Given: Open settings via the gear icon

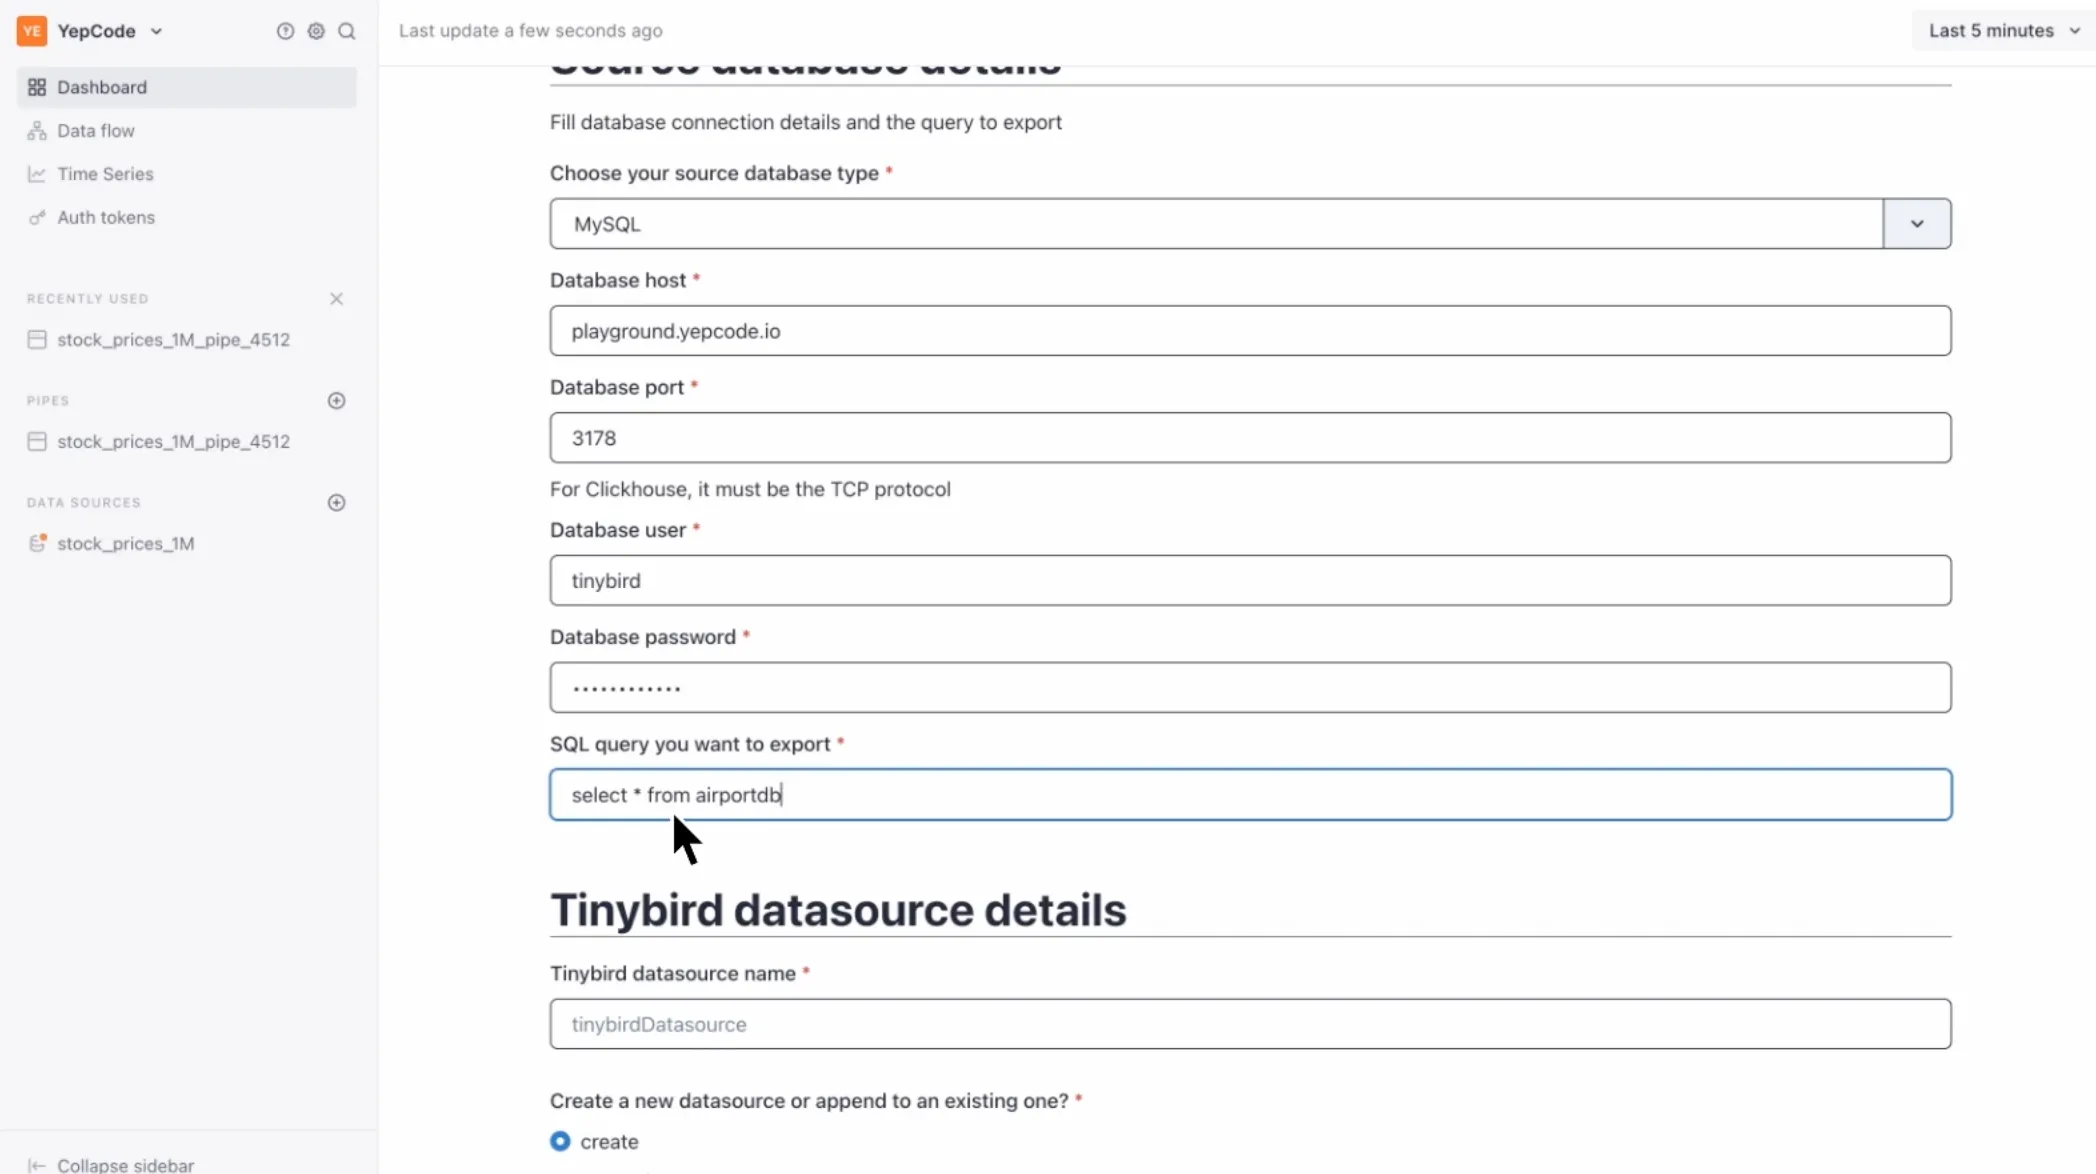Looking at the screenshot, I should click(316, 31).
